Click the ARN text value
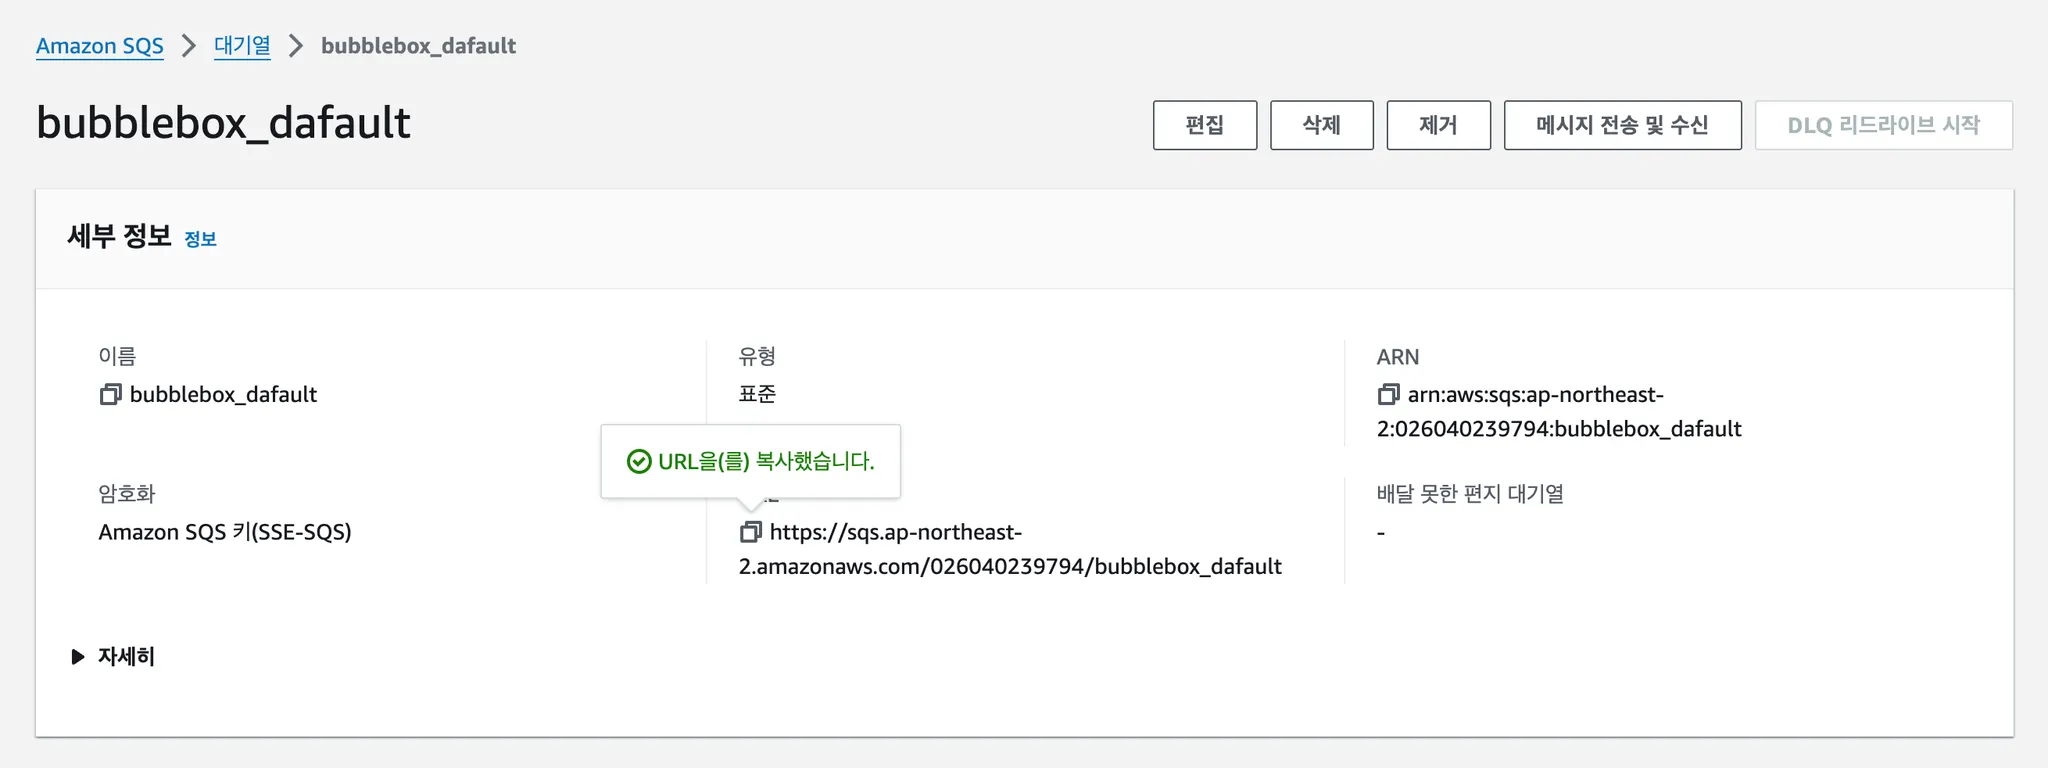 [1559, 412]
